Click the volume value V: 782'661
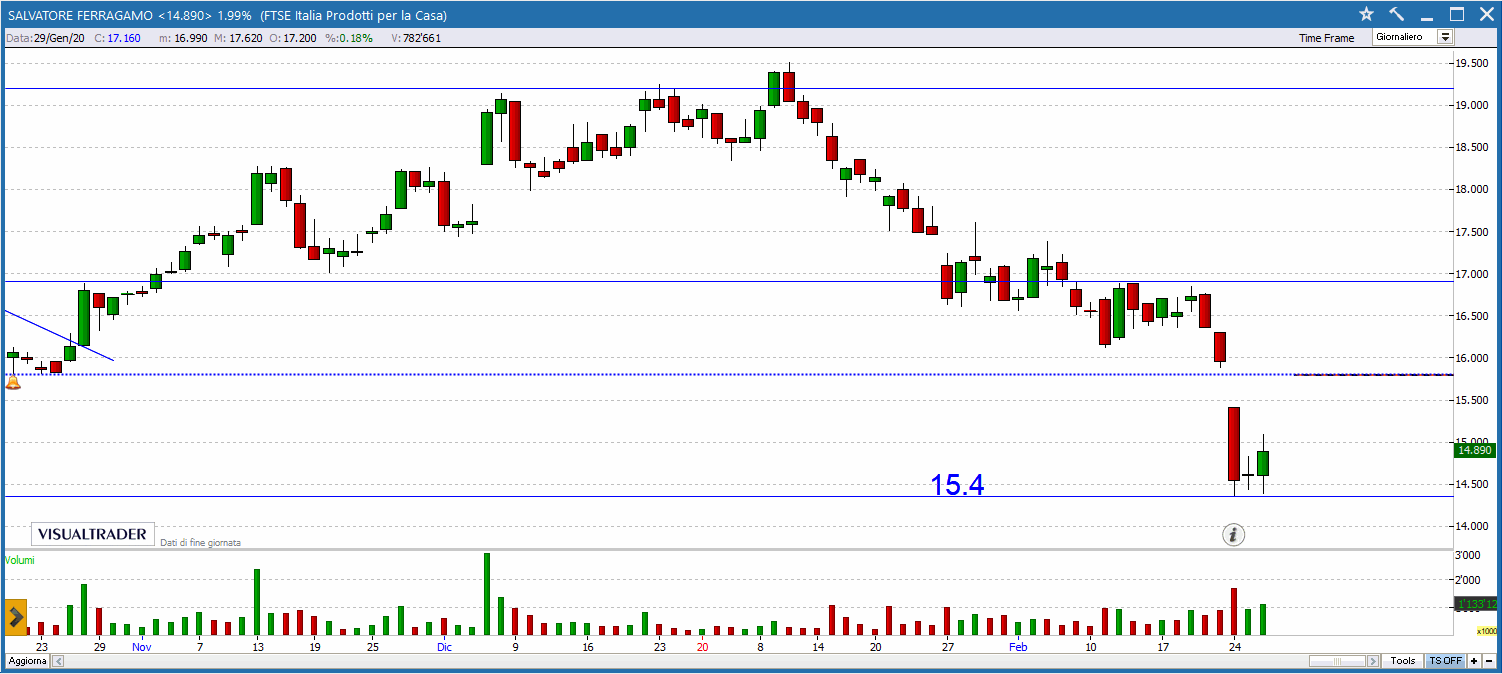 [x=416, y=38]
